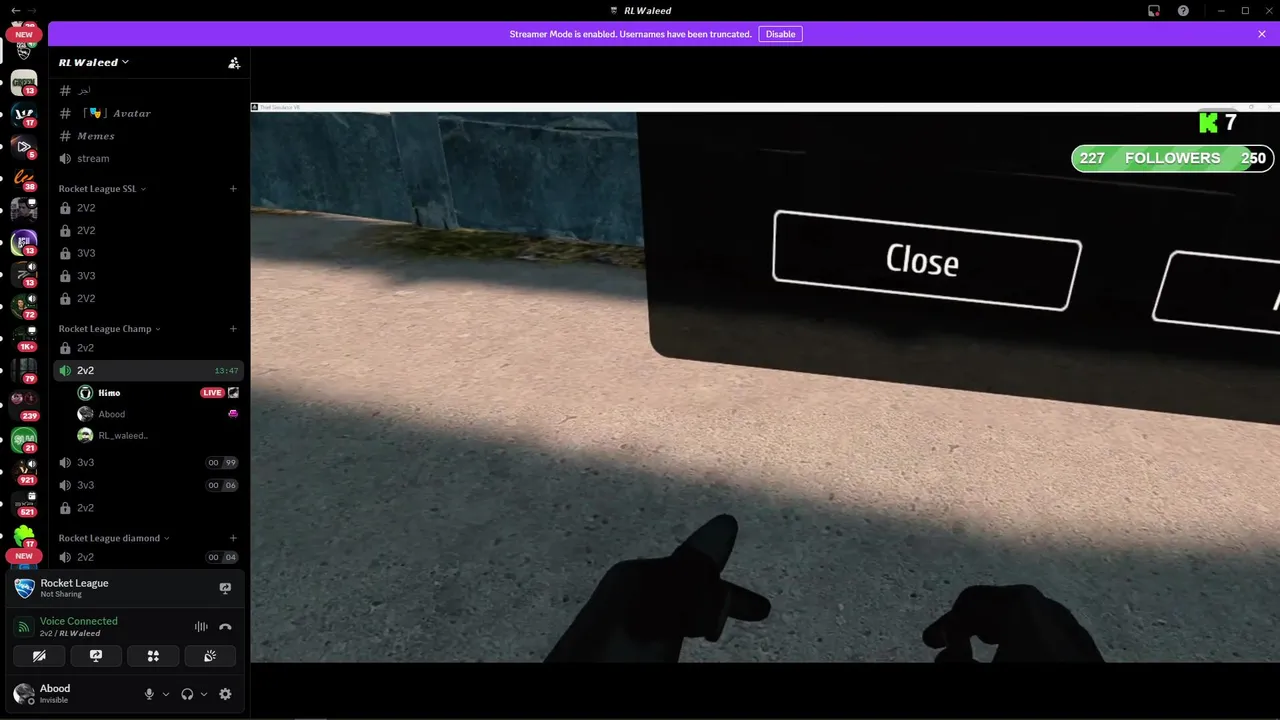Screen dimensions: 1280x720
Task: Click the 227 FOLLOWERS 250 progress bar
Action: (x=1172, y=158)
